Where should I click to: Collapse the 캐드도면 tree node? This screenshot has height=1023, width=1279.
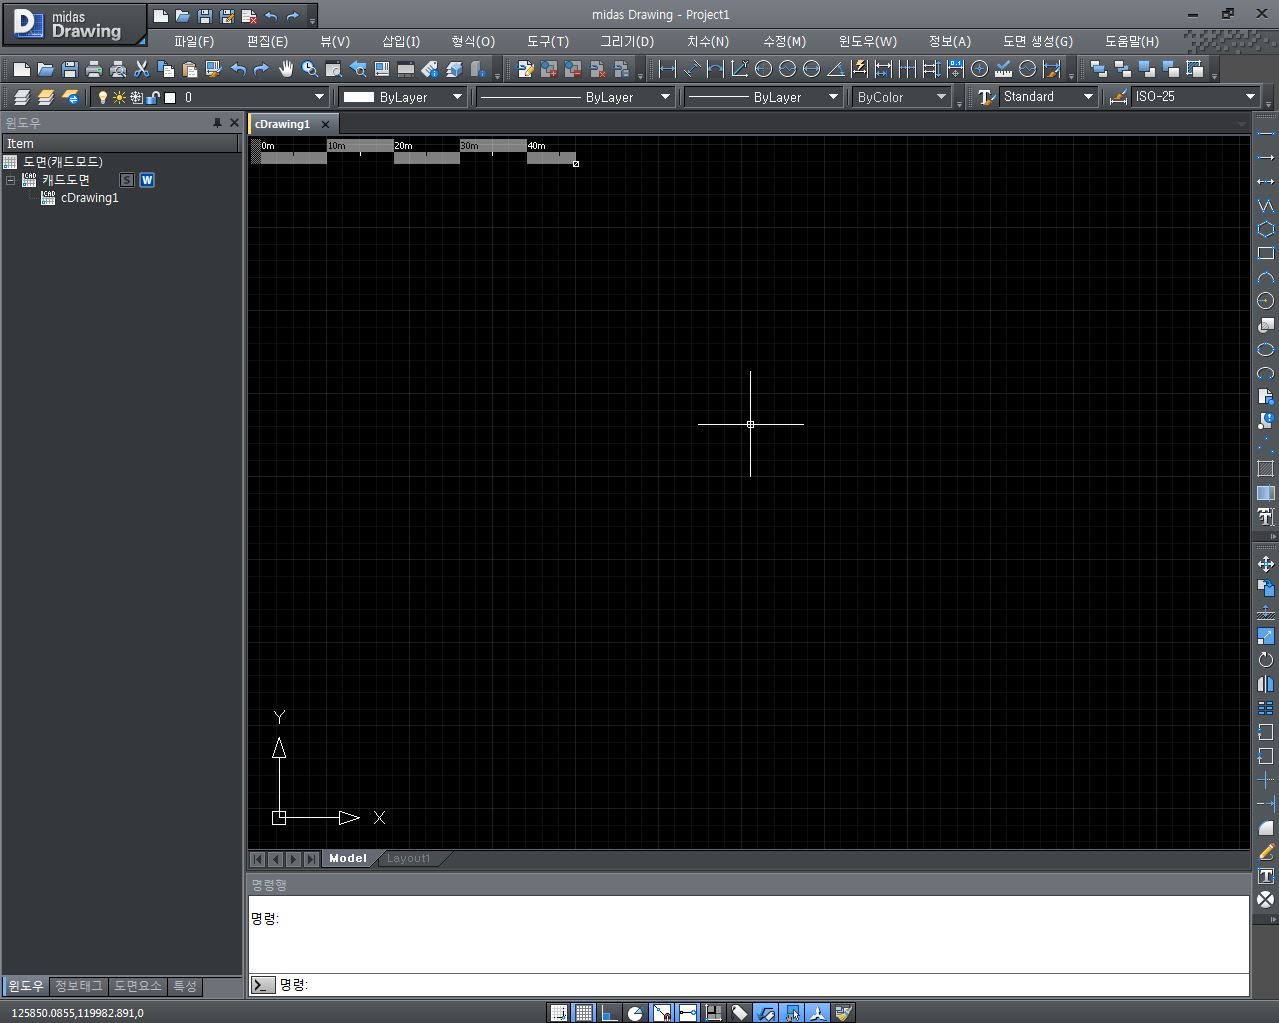tap(11, 180)
